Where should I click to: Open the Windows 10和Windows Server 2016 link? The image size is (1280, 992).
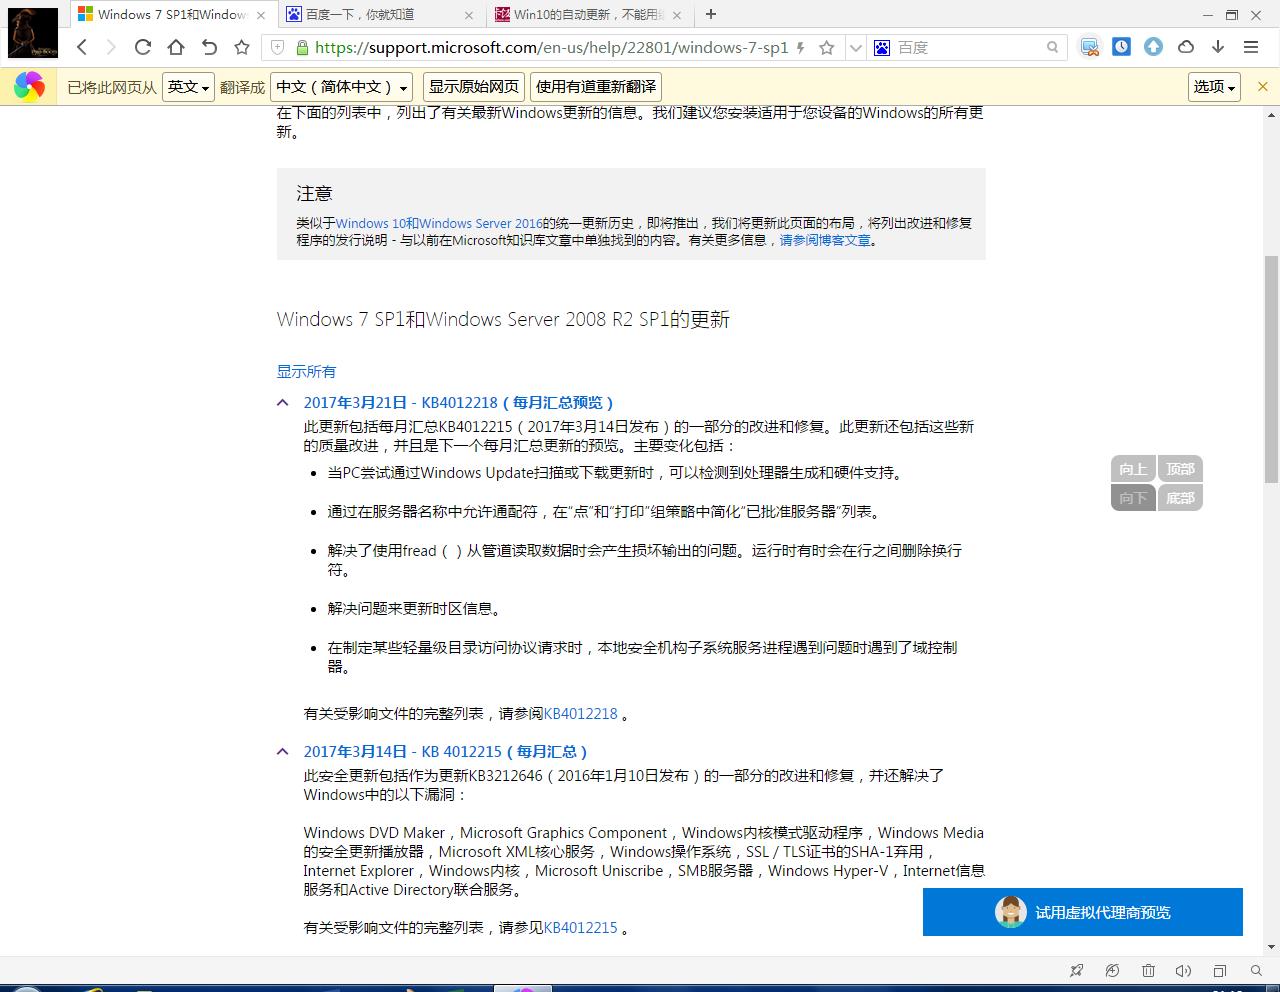point(439,223)
